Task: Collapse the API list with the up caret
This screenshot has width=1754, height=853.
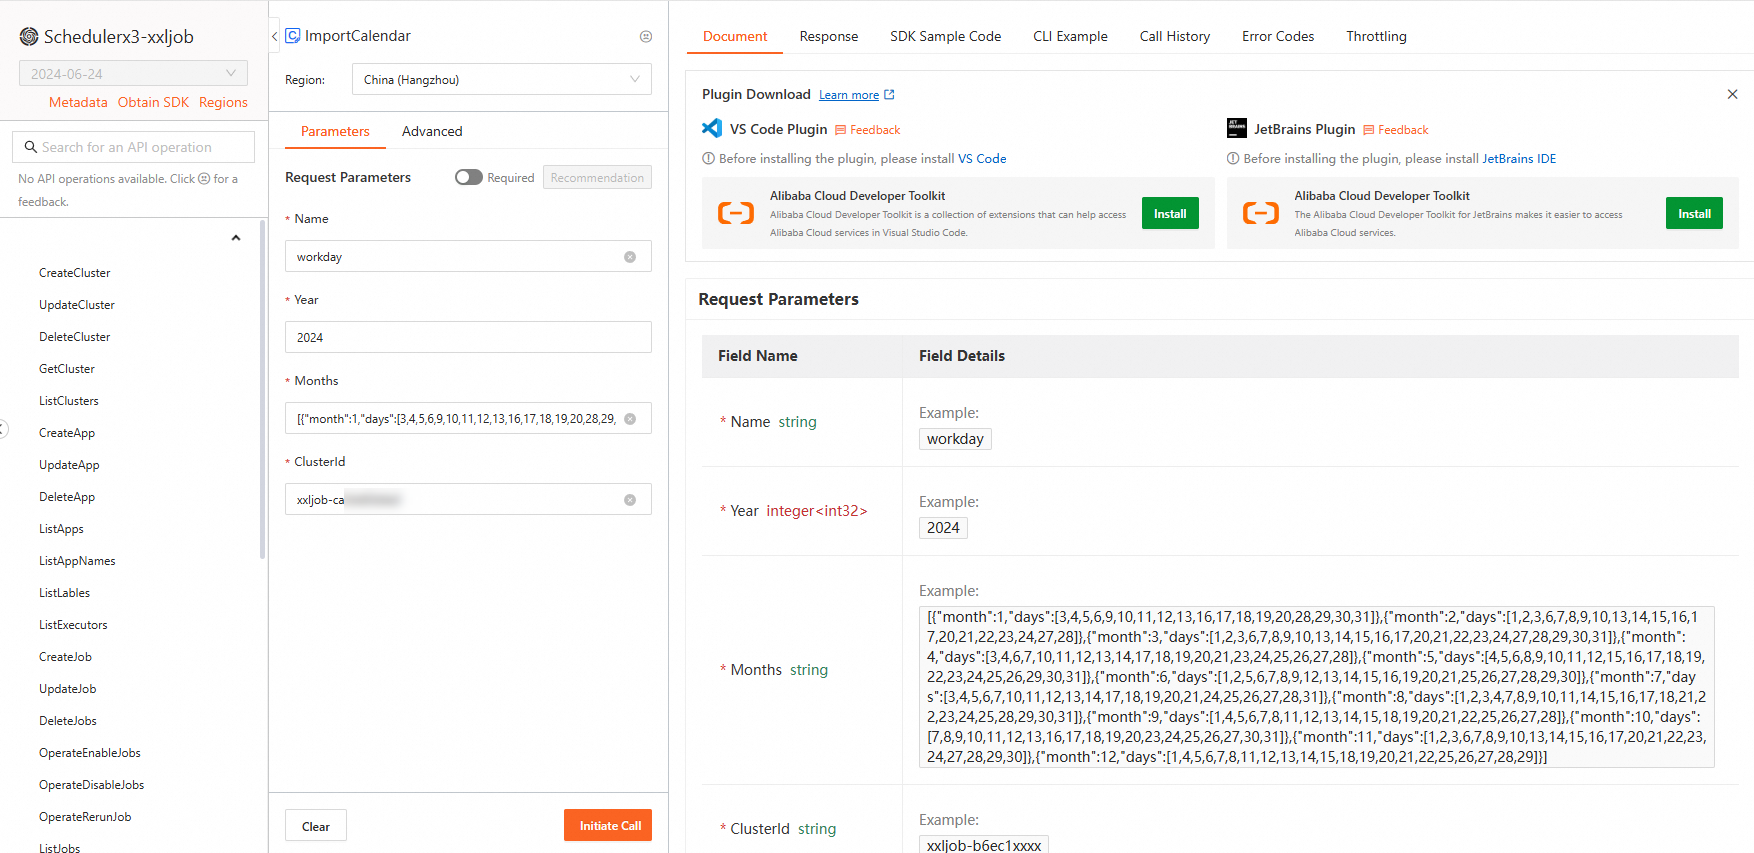Action: 236,238
